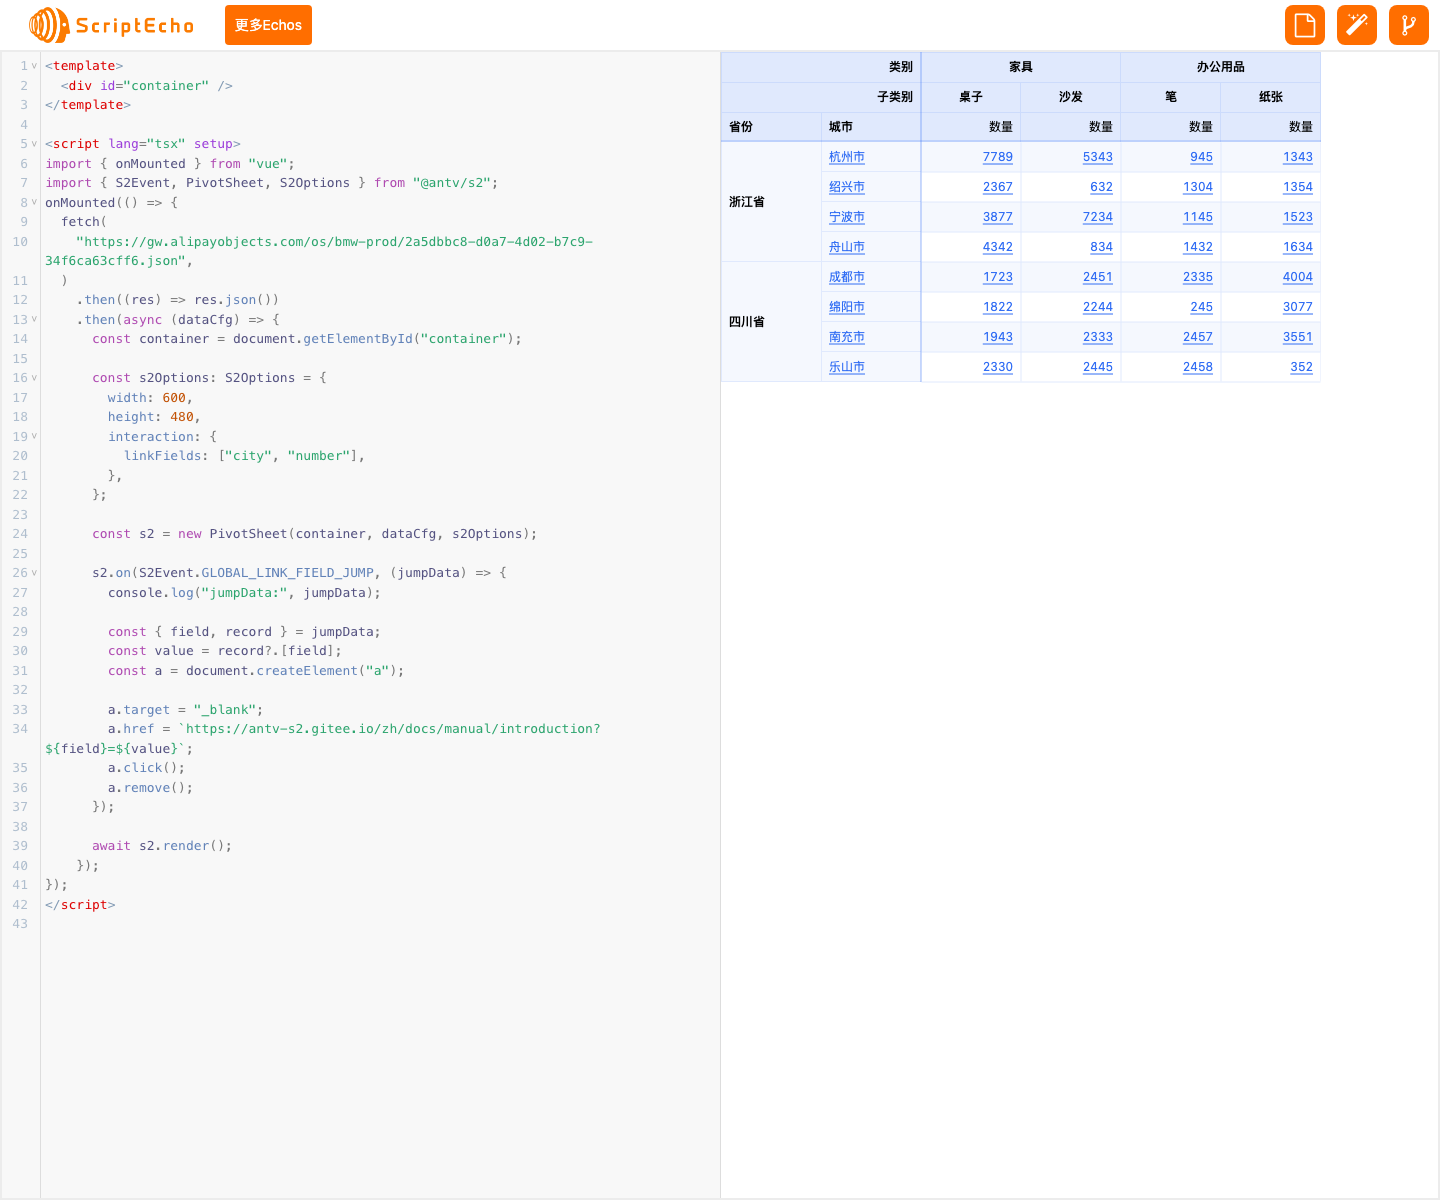Open the 南充市 city link
The height and width of the screenshot is (1200, 1440).
tap(847, 337)
